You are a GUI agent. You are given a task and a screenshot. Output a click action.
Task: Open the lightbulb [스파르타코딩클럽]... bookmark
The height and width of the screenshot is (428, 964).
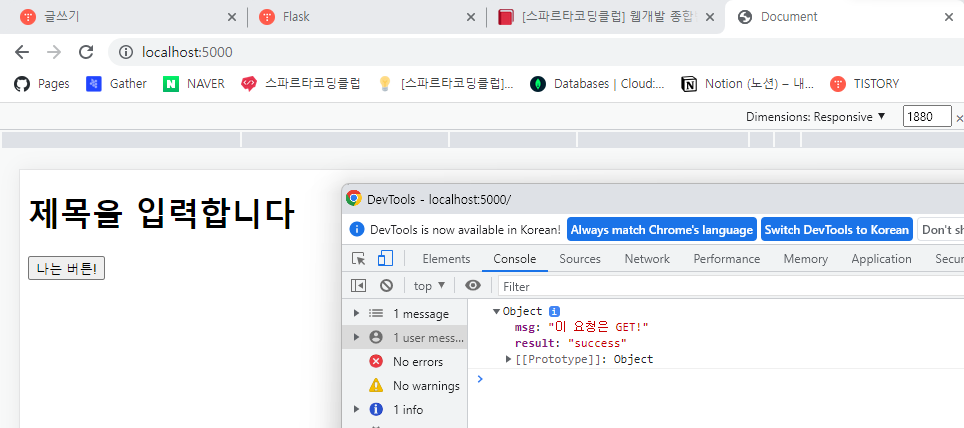[x=446, y=84]
